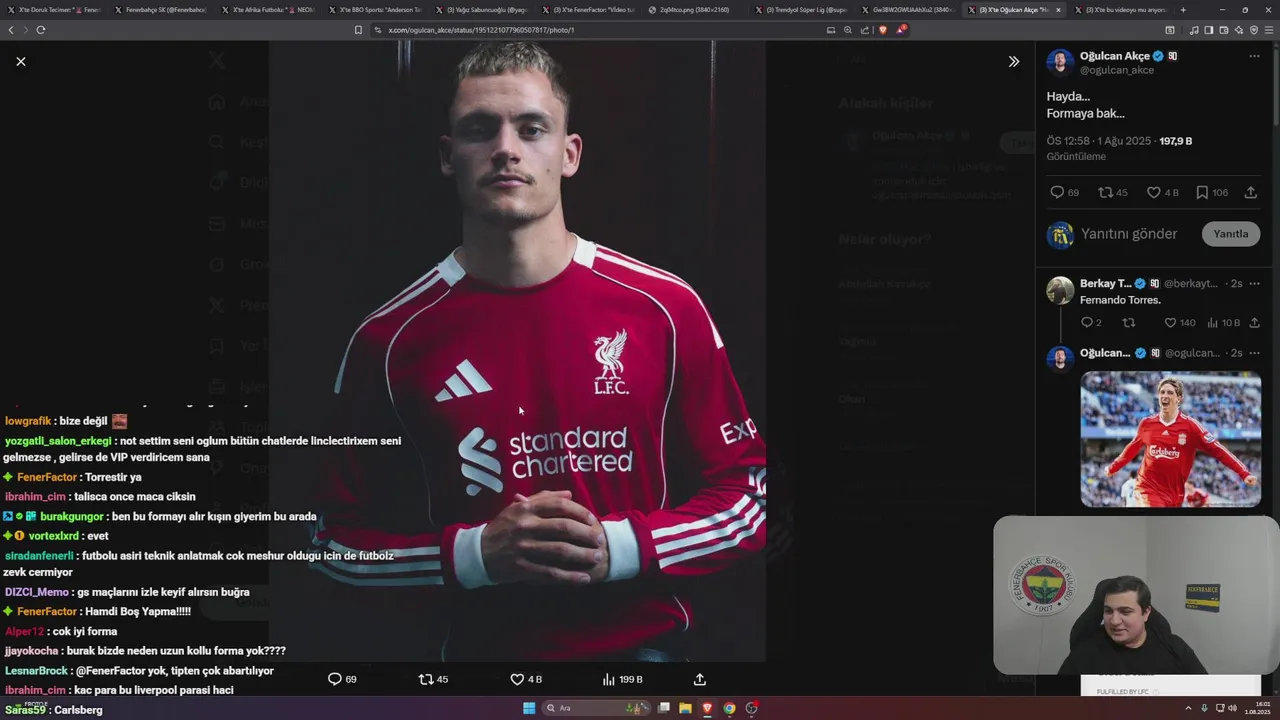The width and height of the screenshot is (1280, 720).
Task: Show hidden system tray icons
Action: (x=1189, y=708)
